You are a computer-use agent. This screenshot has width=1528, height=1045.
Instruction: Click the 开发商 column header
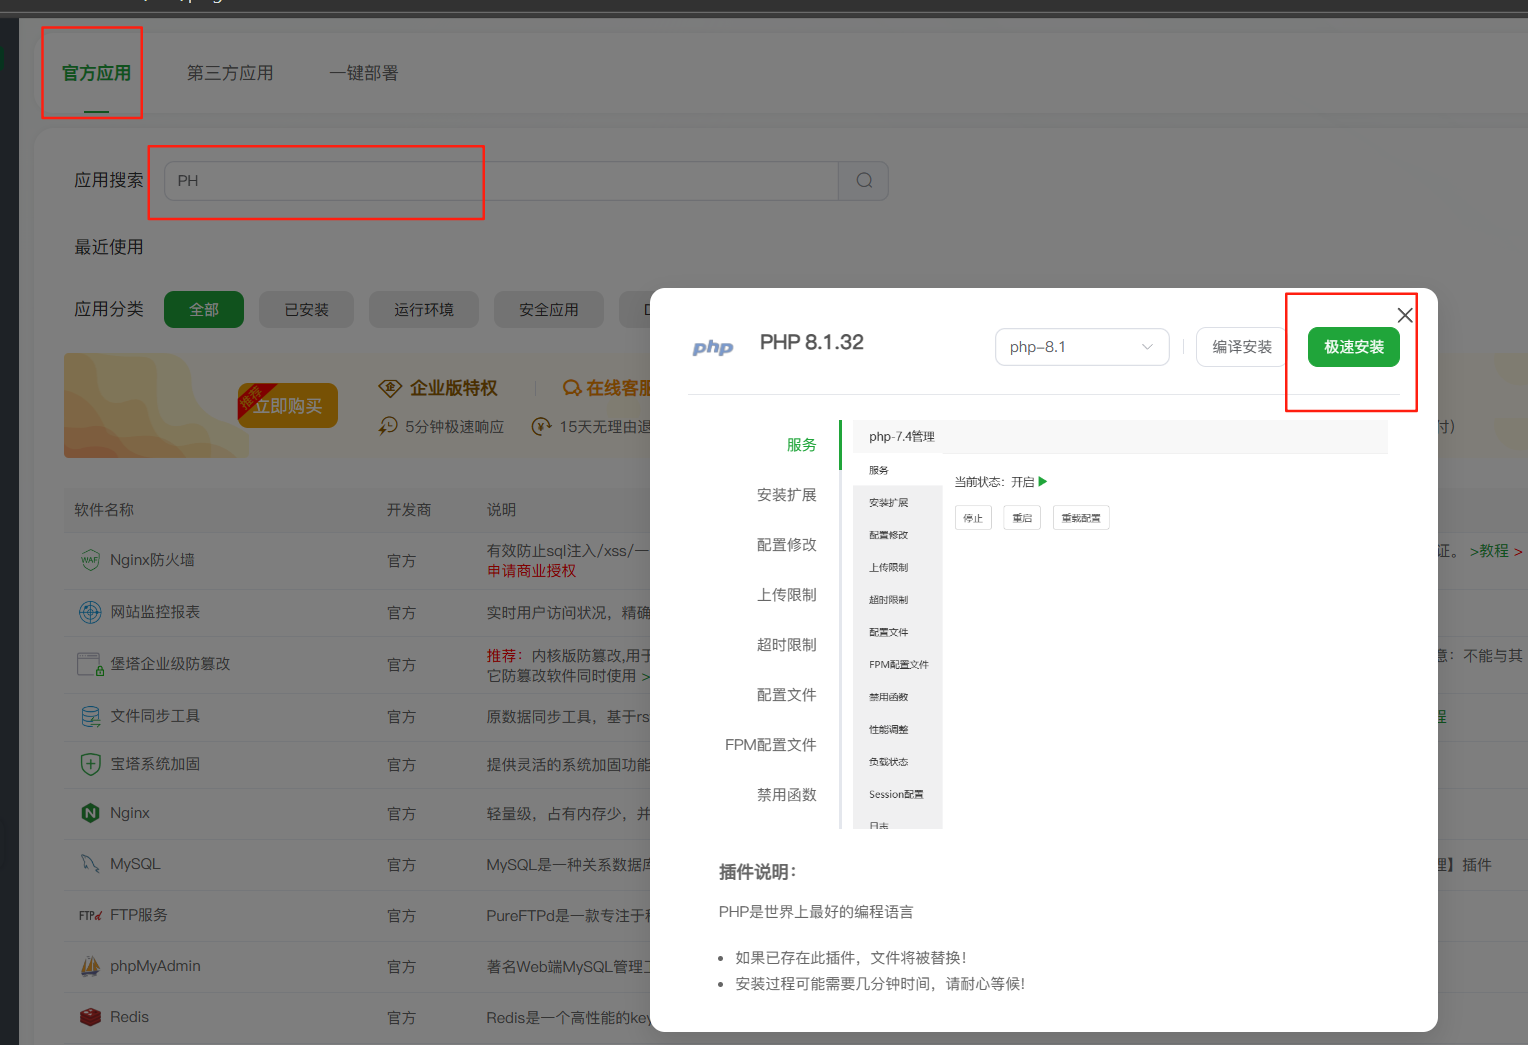[409, 510]
